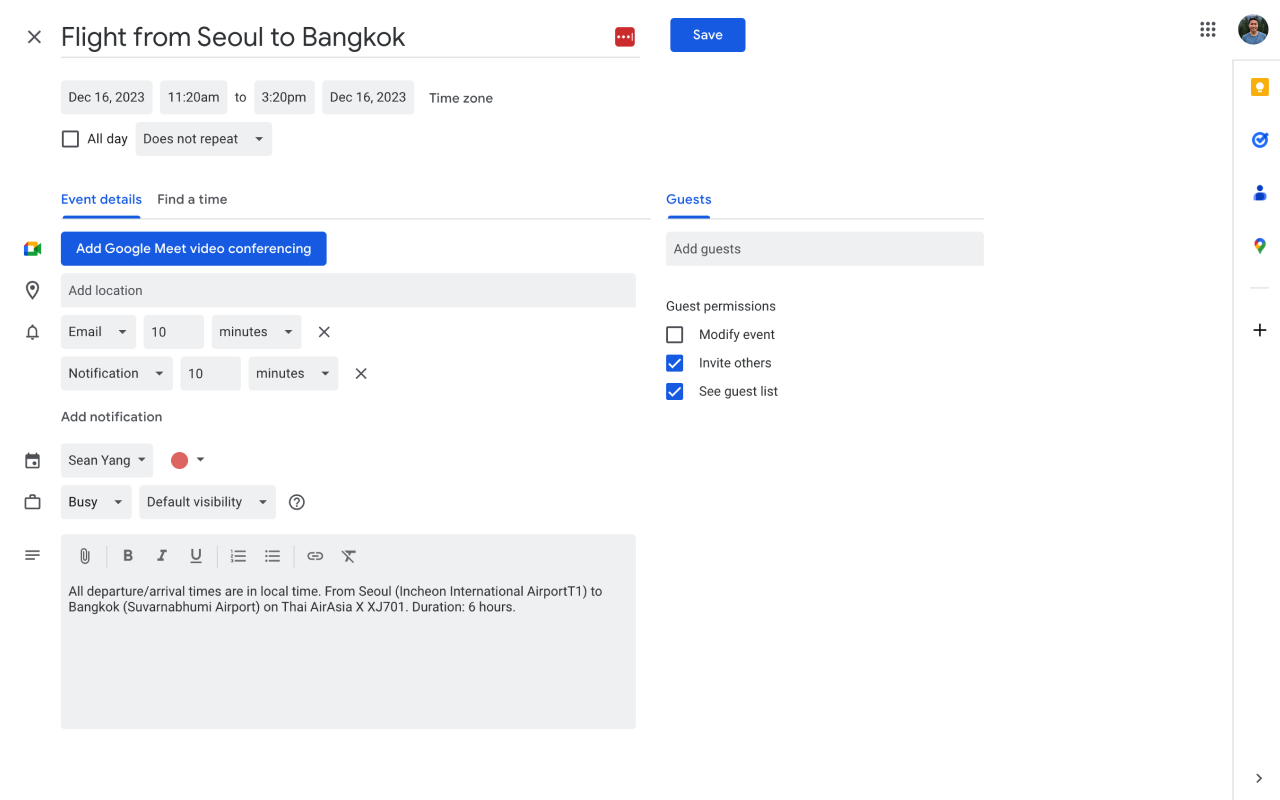The width and height of the screenshot is (1280, 800).
Task: Change Busy to another availability option
Action: click(x=95, y=501)
